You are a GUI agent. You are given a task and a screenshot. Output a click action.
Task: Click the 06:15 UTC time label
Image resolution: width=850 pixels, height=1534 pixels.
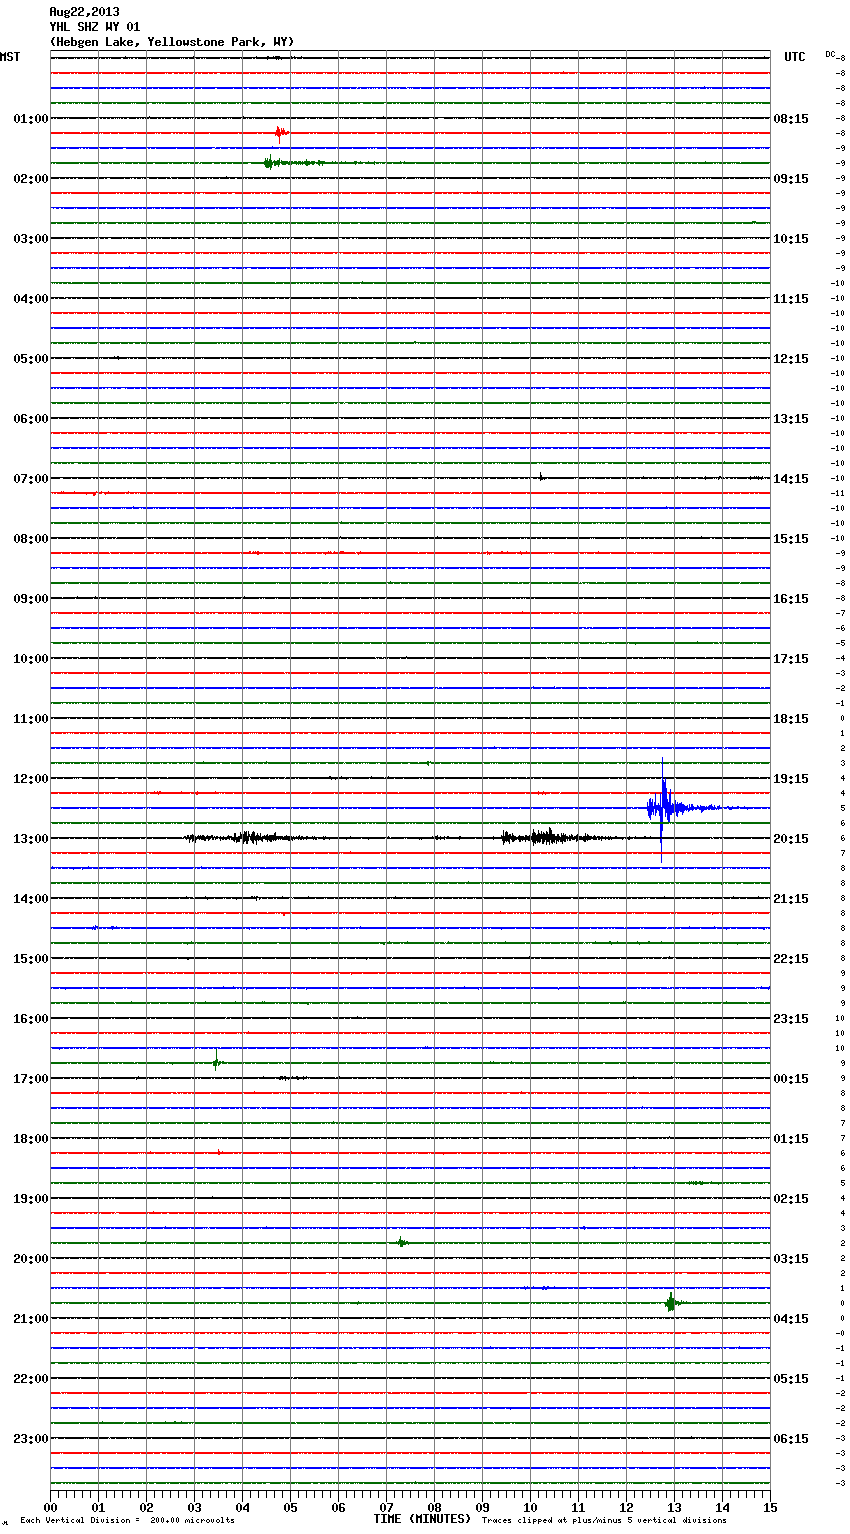point(791,1439)
